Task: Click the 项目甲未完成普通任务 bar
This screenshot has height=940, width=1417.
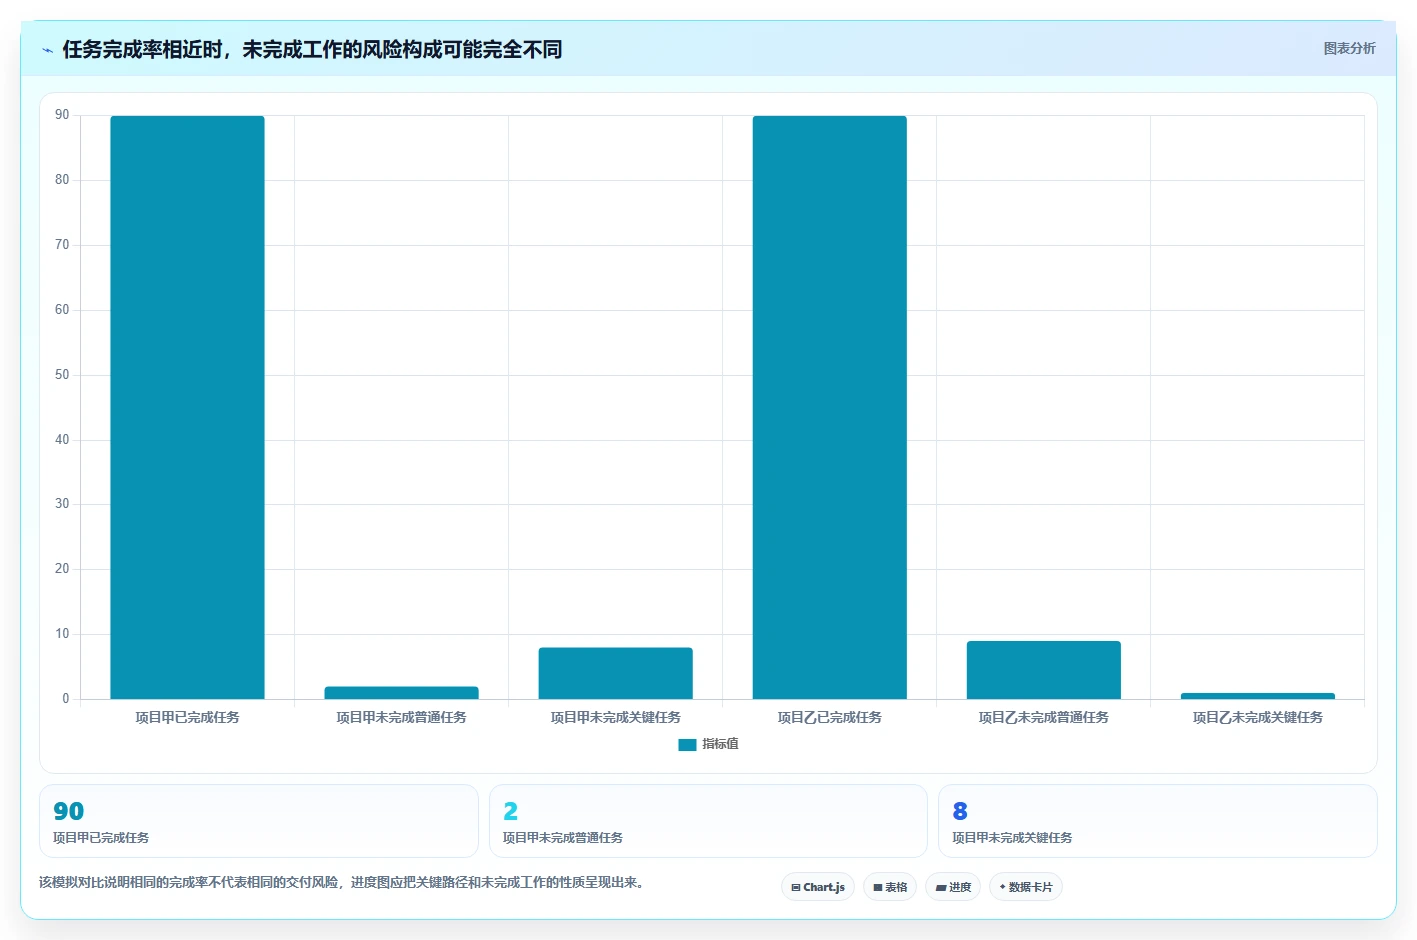Action: point(401,693)
